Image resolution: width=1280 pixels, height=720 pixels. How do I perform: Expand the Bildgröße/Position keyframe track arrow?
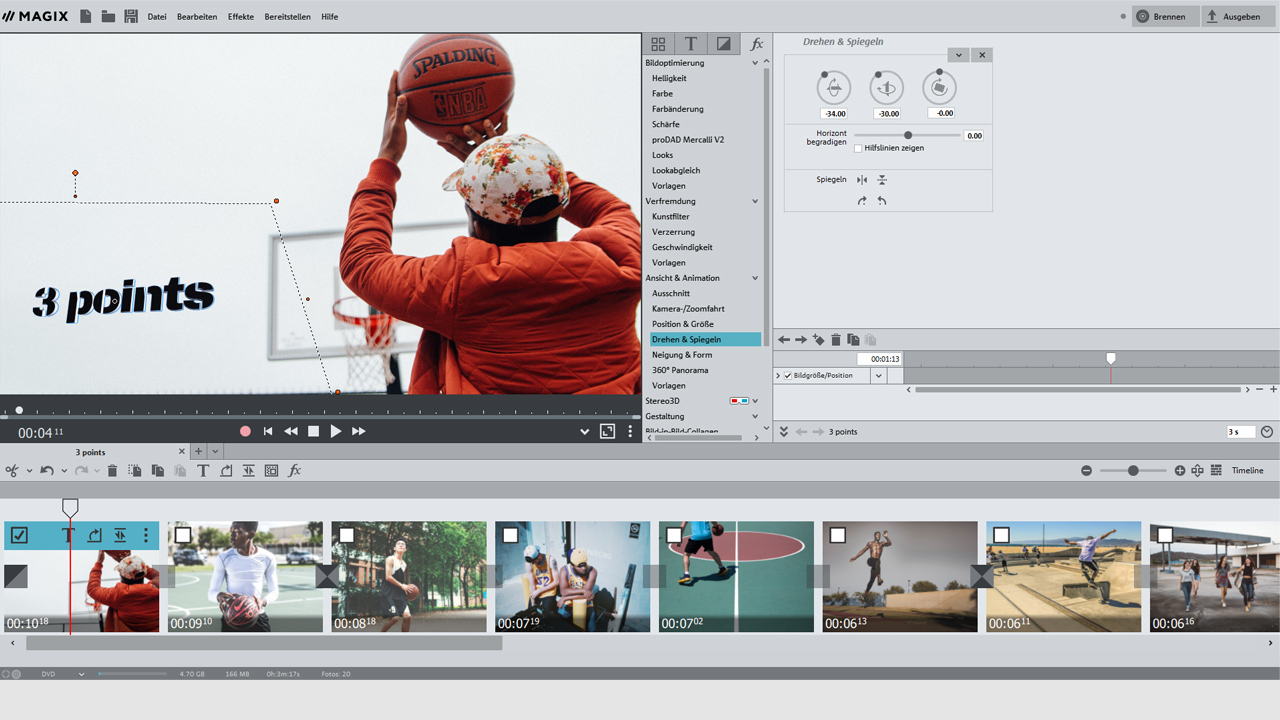click(x=778, y=375)
